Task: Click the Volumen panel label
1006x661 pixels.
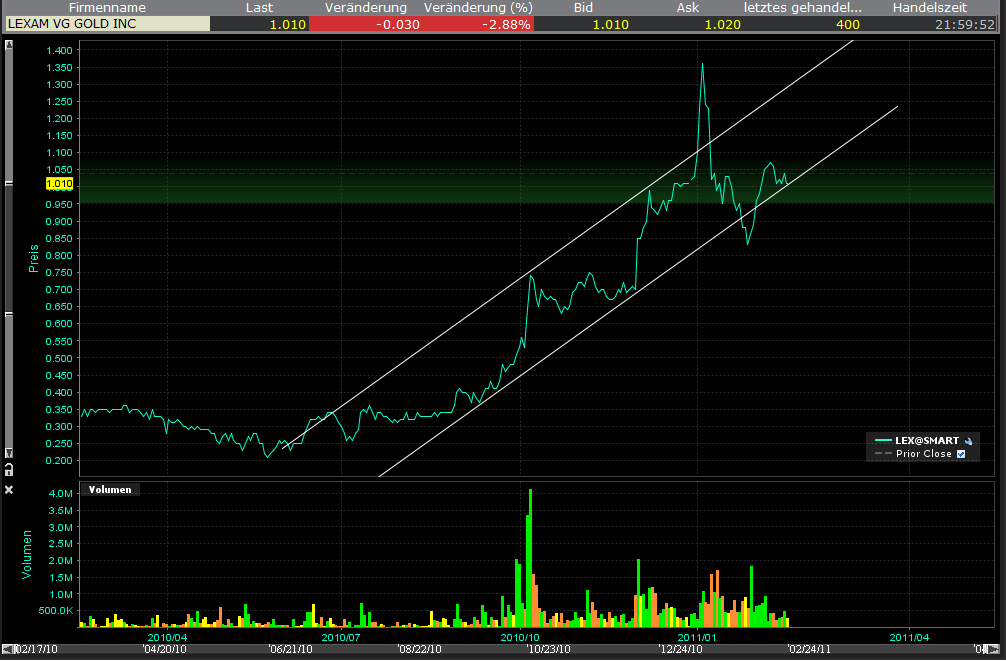Action: [110, 490]
